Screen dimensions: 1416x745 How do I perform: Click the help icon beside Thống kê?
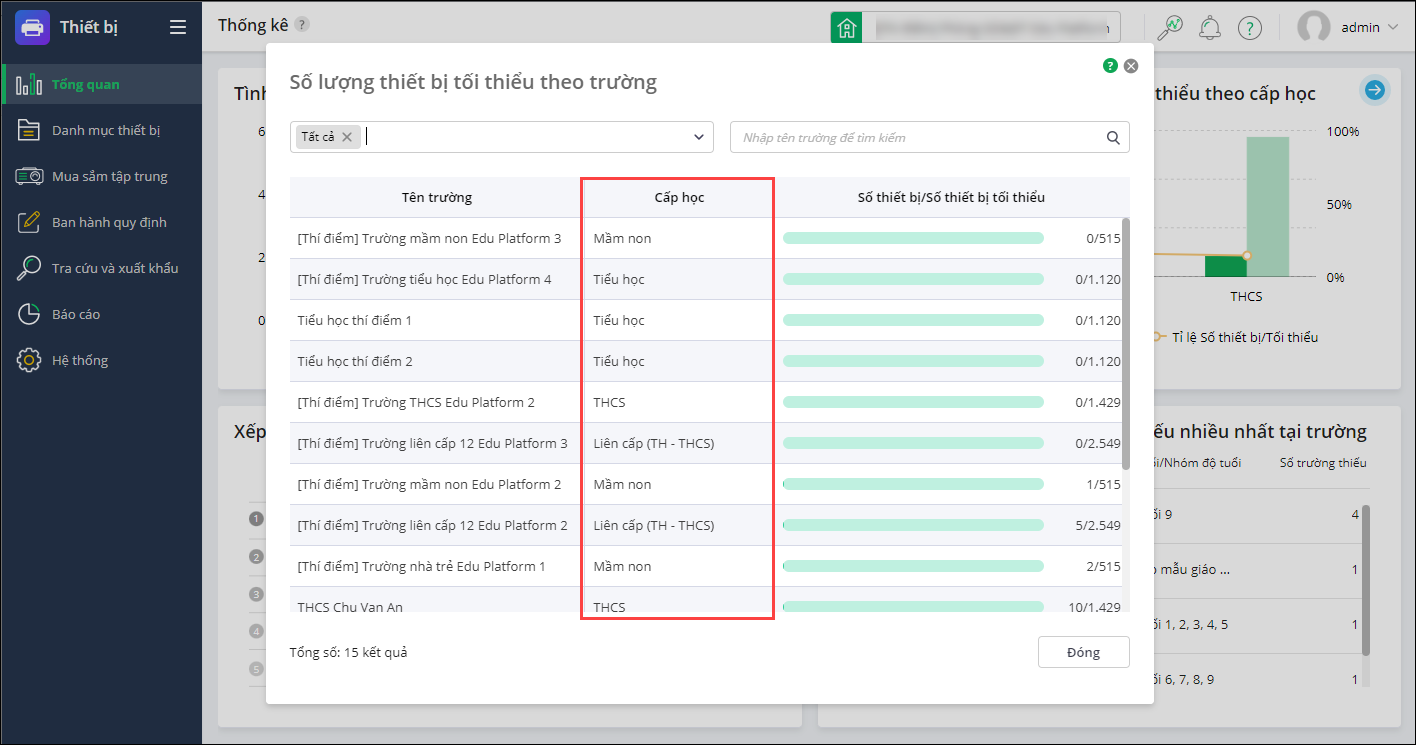302,25
